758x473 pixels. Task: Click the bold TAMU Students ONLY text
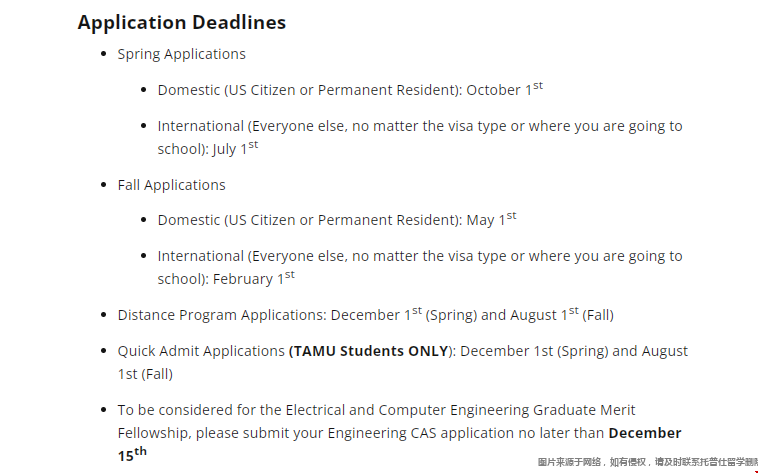click(369, 351)
